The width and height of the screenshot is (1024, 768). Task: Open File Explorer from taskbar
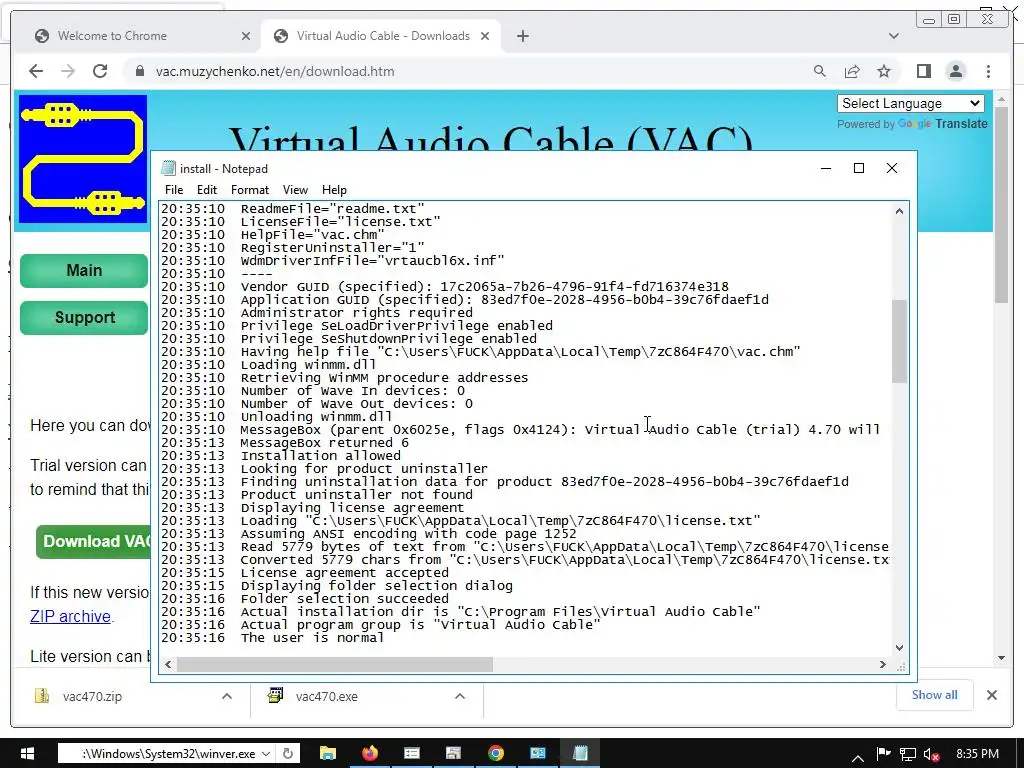[327, 753]
